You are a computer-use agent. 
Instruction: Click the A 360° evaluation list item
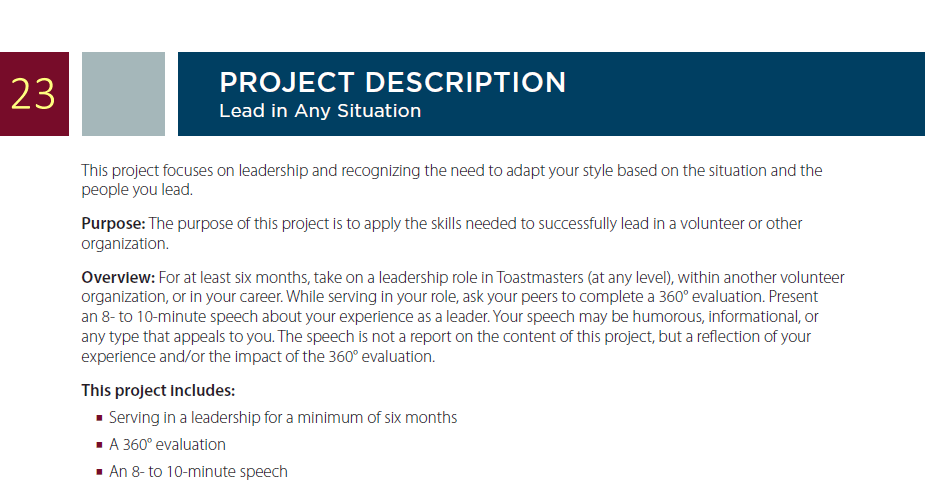pyautogui.click(x=168, y=444)
